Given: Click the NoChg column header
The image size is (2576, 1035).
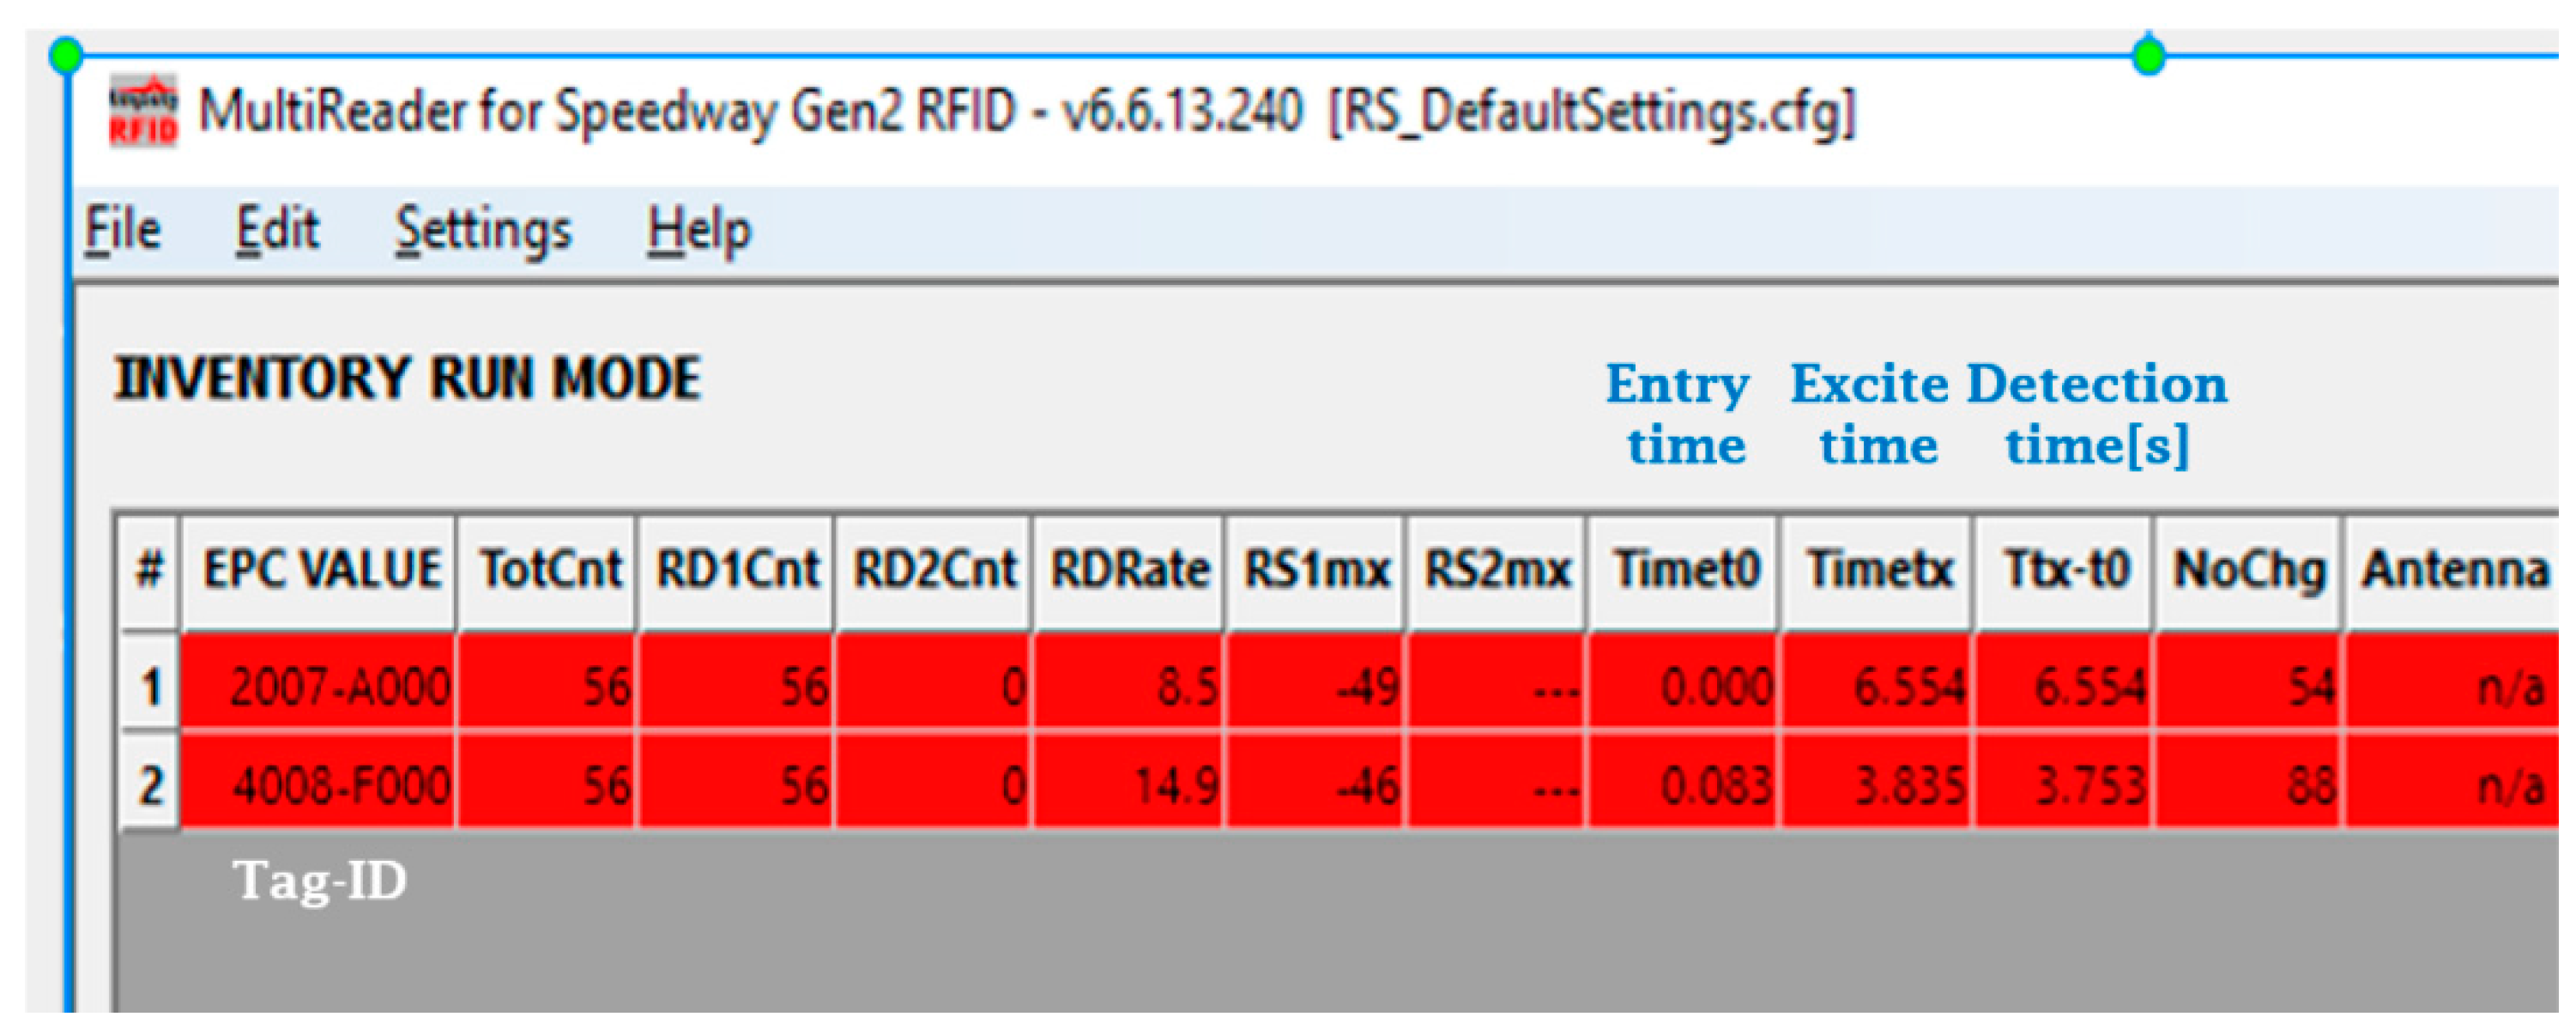Looking at the screenshot, I should coord(2248,571).
